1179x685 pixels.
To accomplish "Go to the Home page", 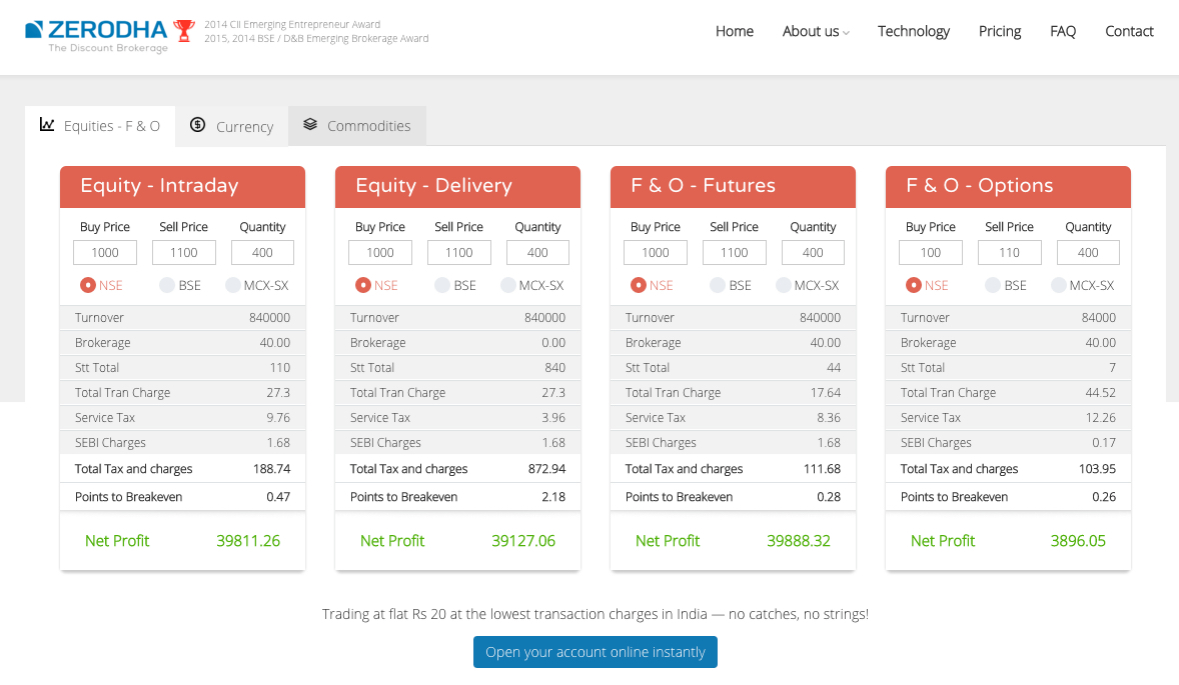I will pyautogui.click(x=734, y=31).
